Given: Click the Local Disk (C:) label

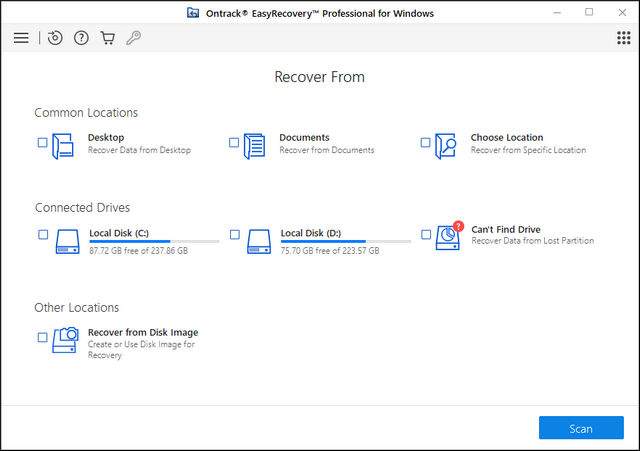Looking at the screenshot, I should point(119,233).
